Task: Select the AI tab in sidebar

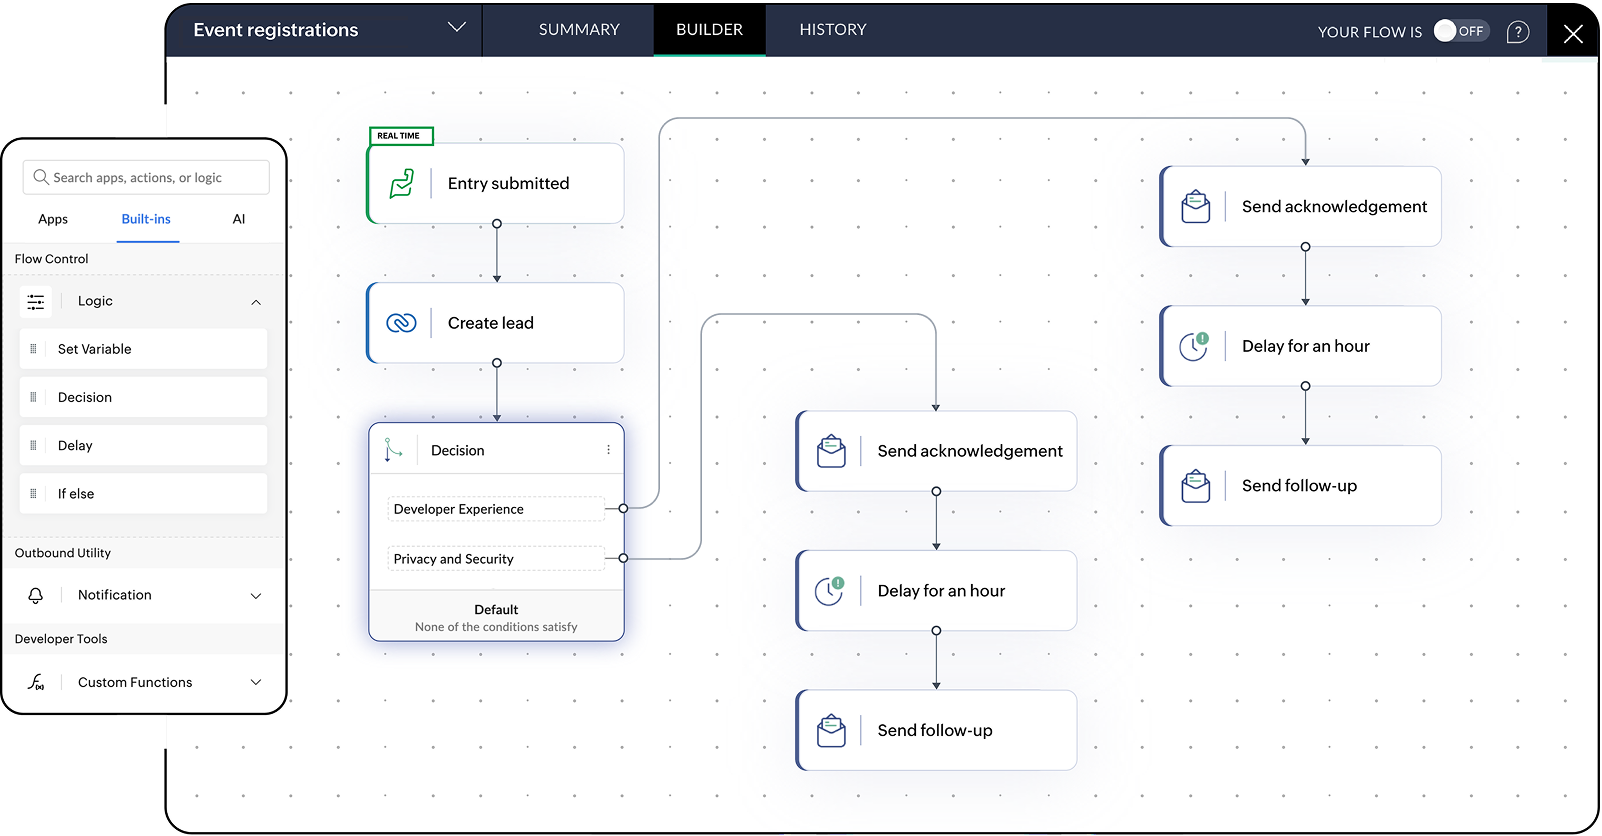Action: [x=239, y=219]
